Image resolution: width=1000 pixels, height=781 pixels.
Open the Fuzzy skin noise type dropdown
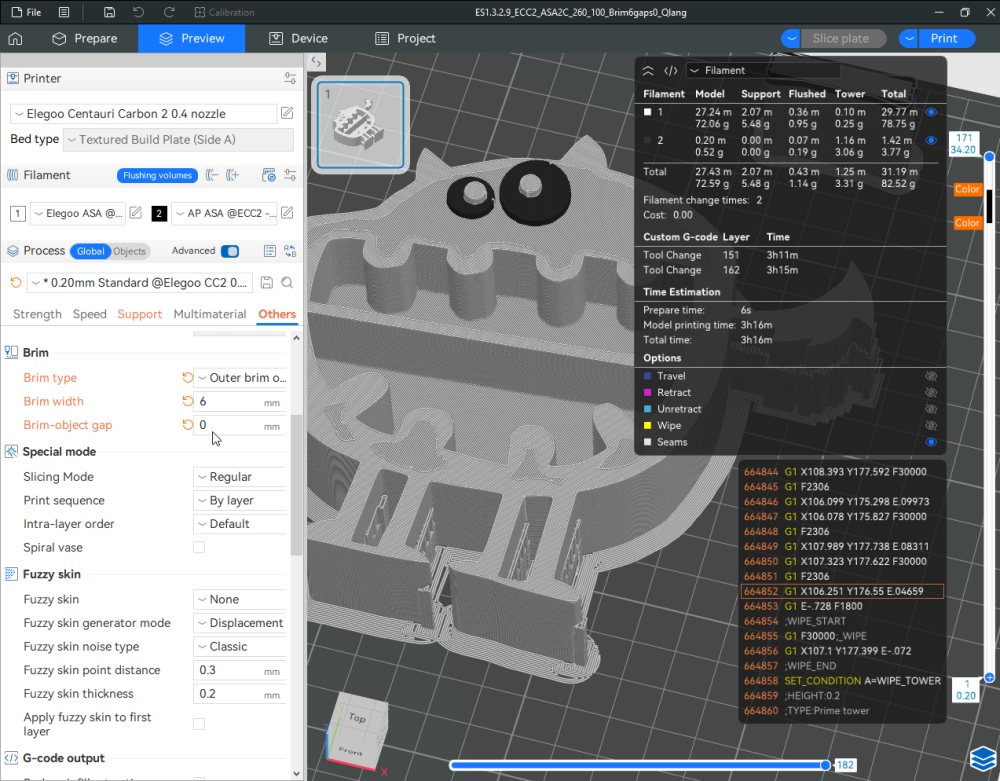tap(241, 647)
